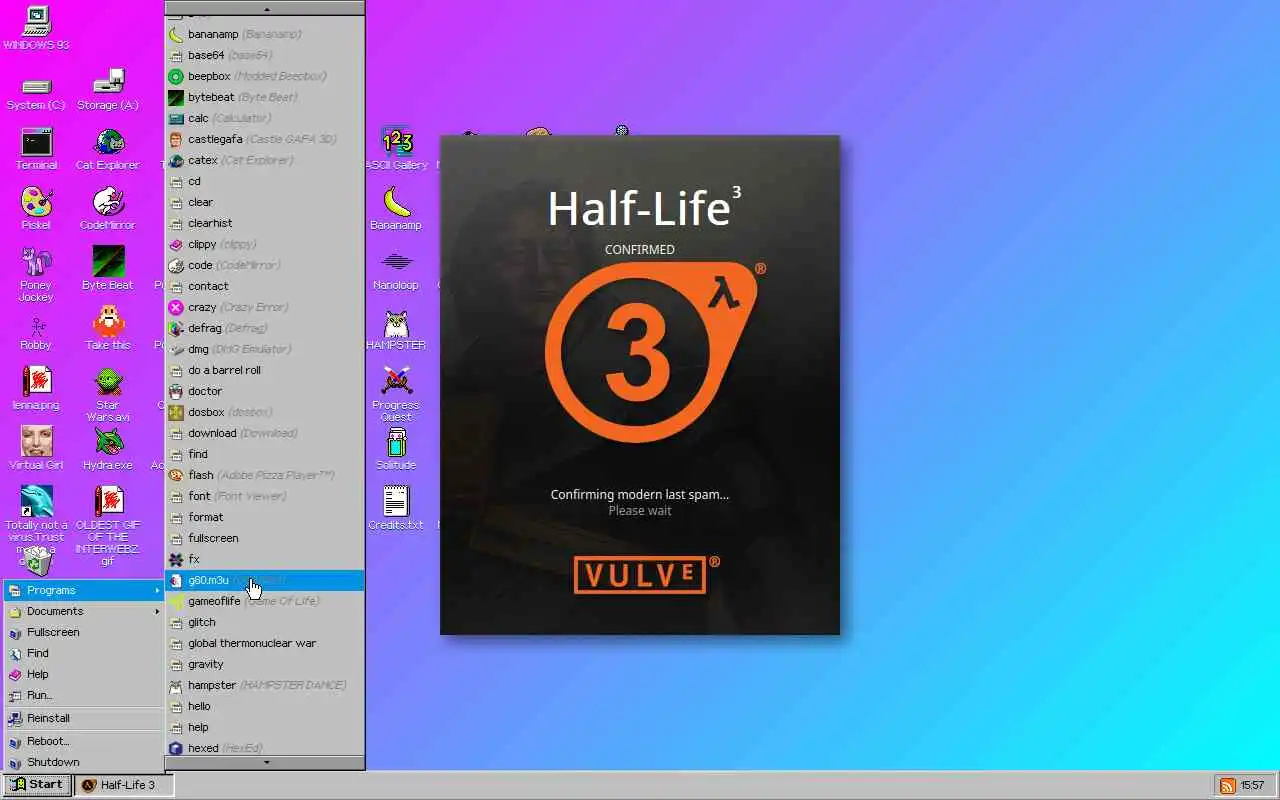
Task: Launch defrag from programs list
Action: click(265, 328)
